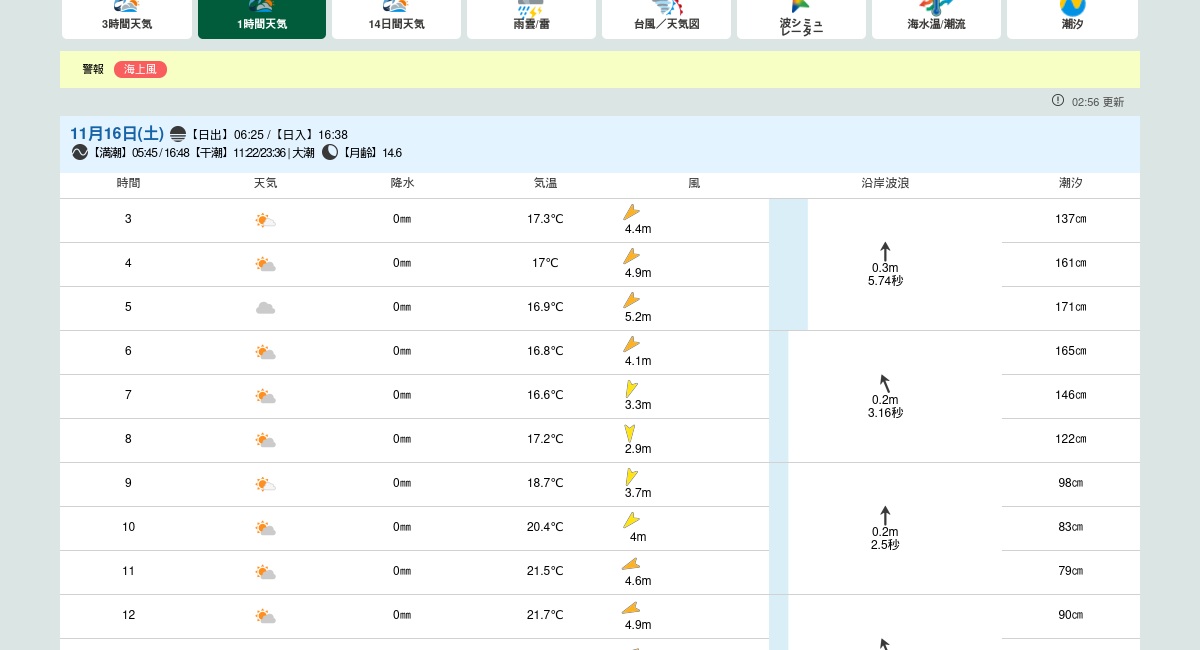The height and width of the screenshot is (650, 1200).
Task: Click the cloudy weather icon at hour 5
Action: 265,308
